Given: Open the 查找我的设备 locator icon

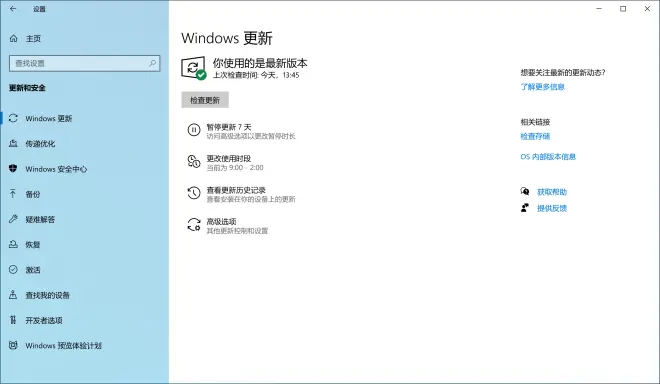Looking at the screenshot, I should point(13,295).
